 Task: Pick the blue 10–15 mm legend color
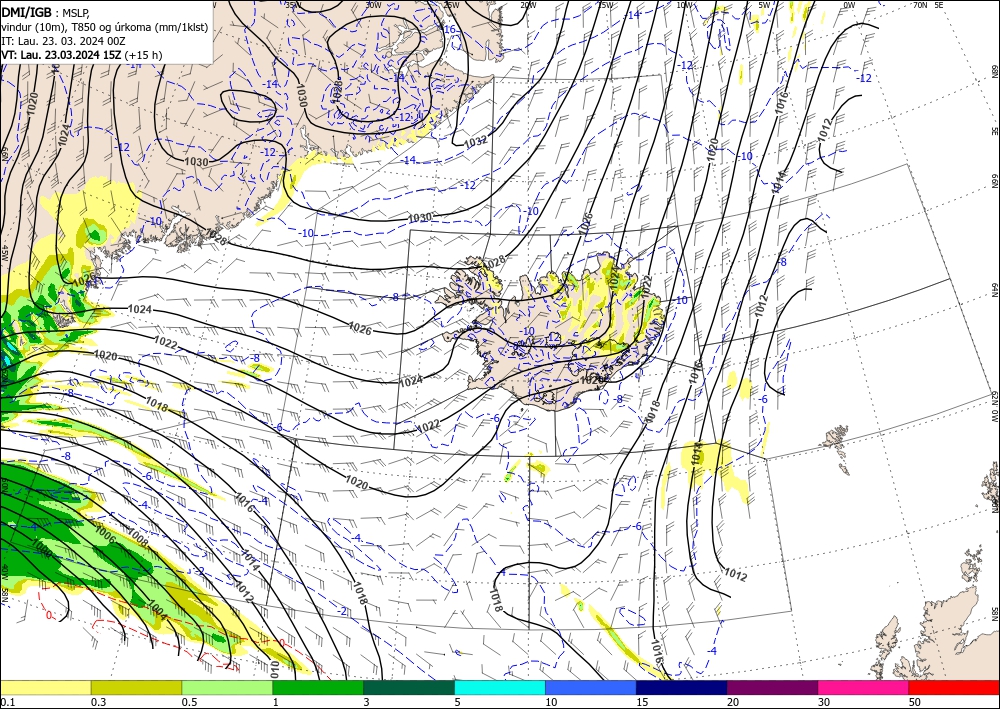pos(591,687)
